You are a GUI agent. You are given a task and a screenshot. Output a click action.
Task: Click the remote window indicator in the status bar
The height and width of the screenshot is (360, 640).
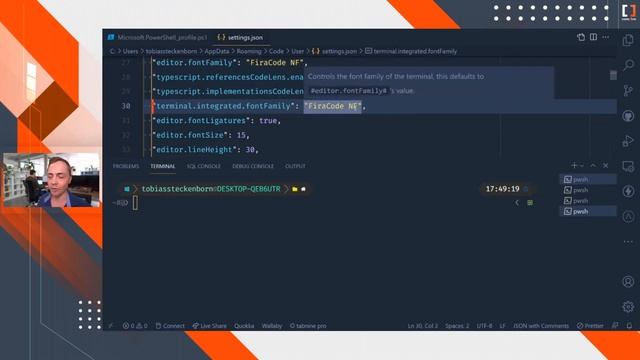pyautogui.click(x=111, y=326)
